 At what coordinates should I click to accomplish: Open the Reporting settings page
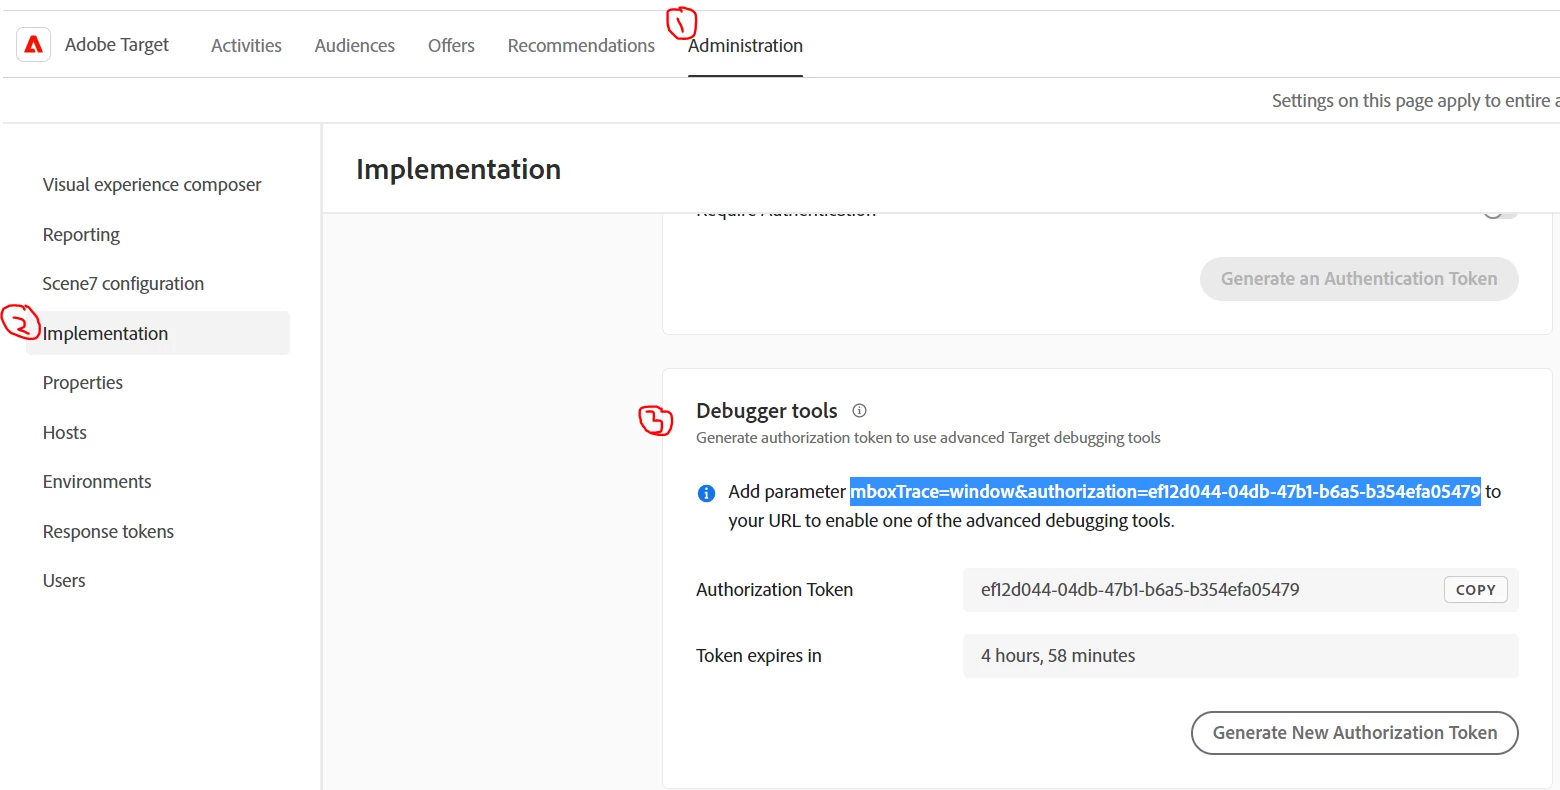pos(81,234)
